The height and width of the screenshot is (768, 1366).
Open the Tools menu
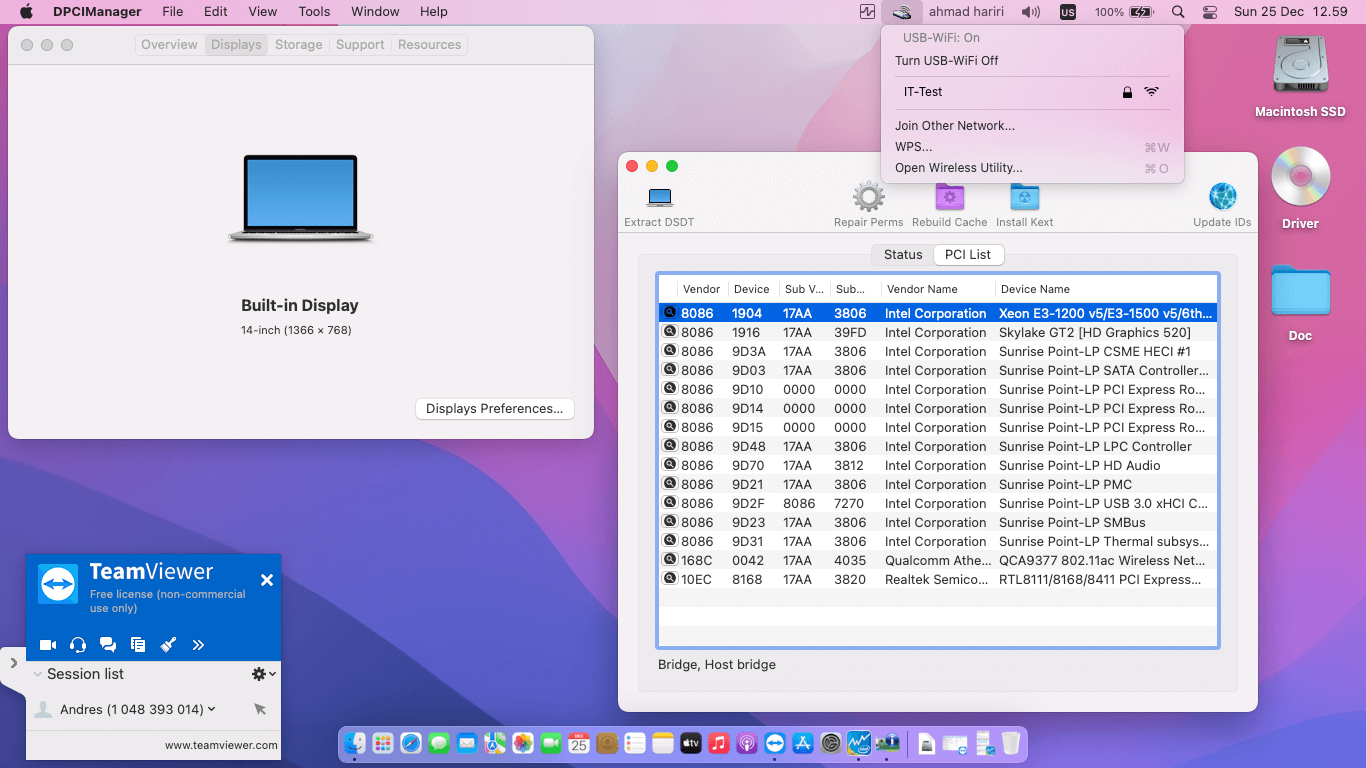pos(314,12)
